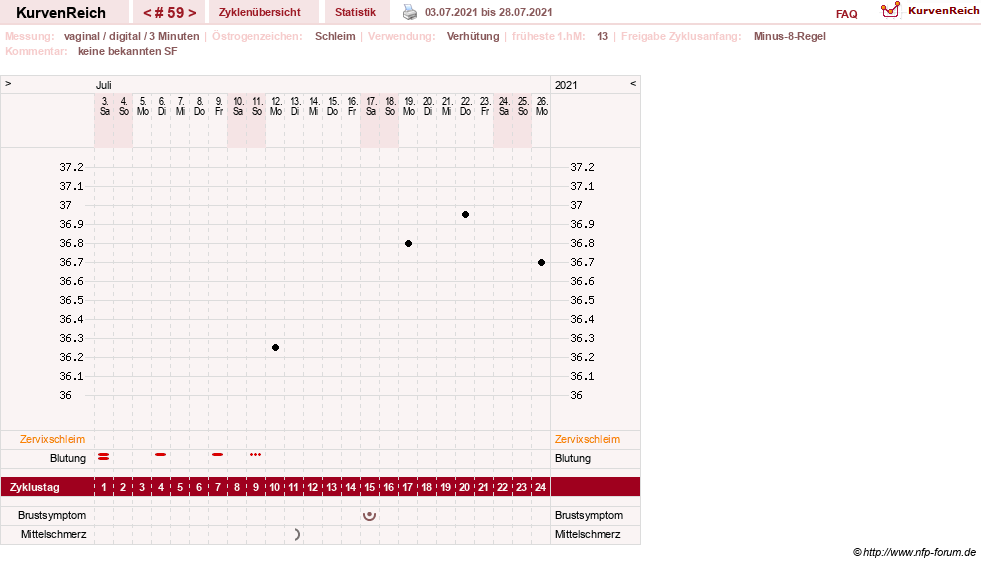Click the right 'Mittelschmerz' row label

[x=587, y=534]
